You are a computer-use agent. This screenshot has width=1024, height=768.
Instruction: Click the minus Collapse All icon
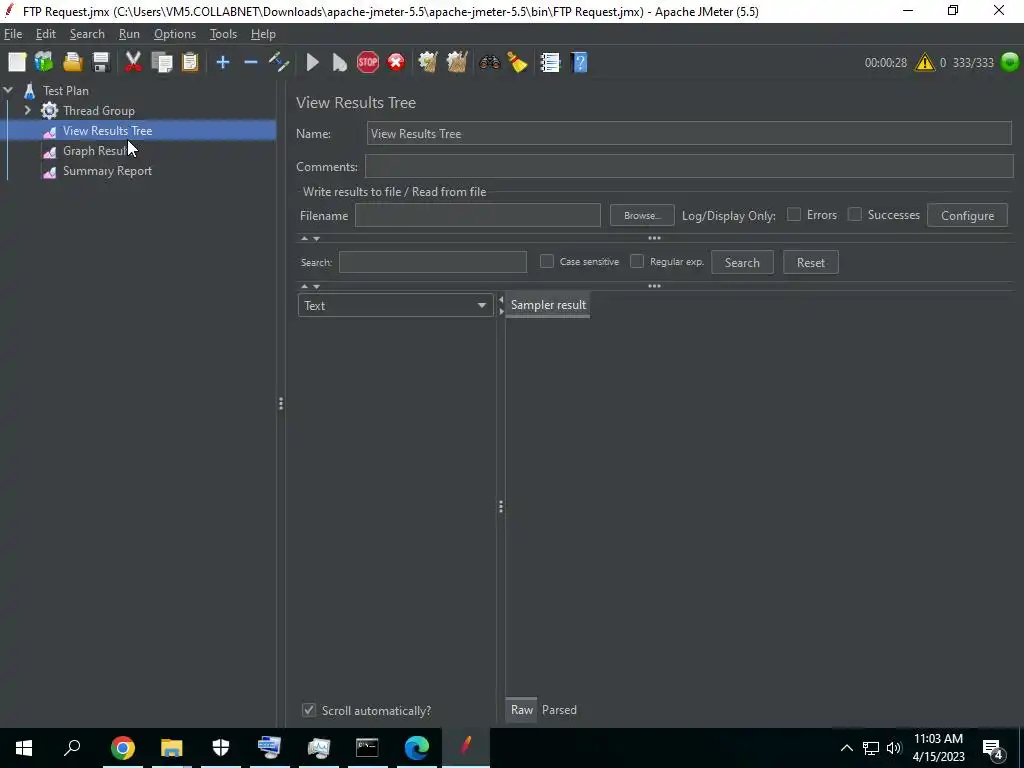tap(251, 62)
